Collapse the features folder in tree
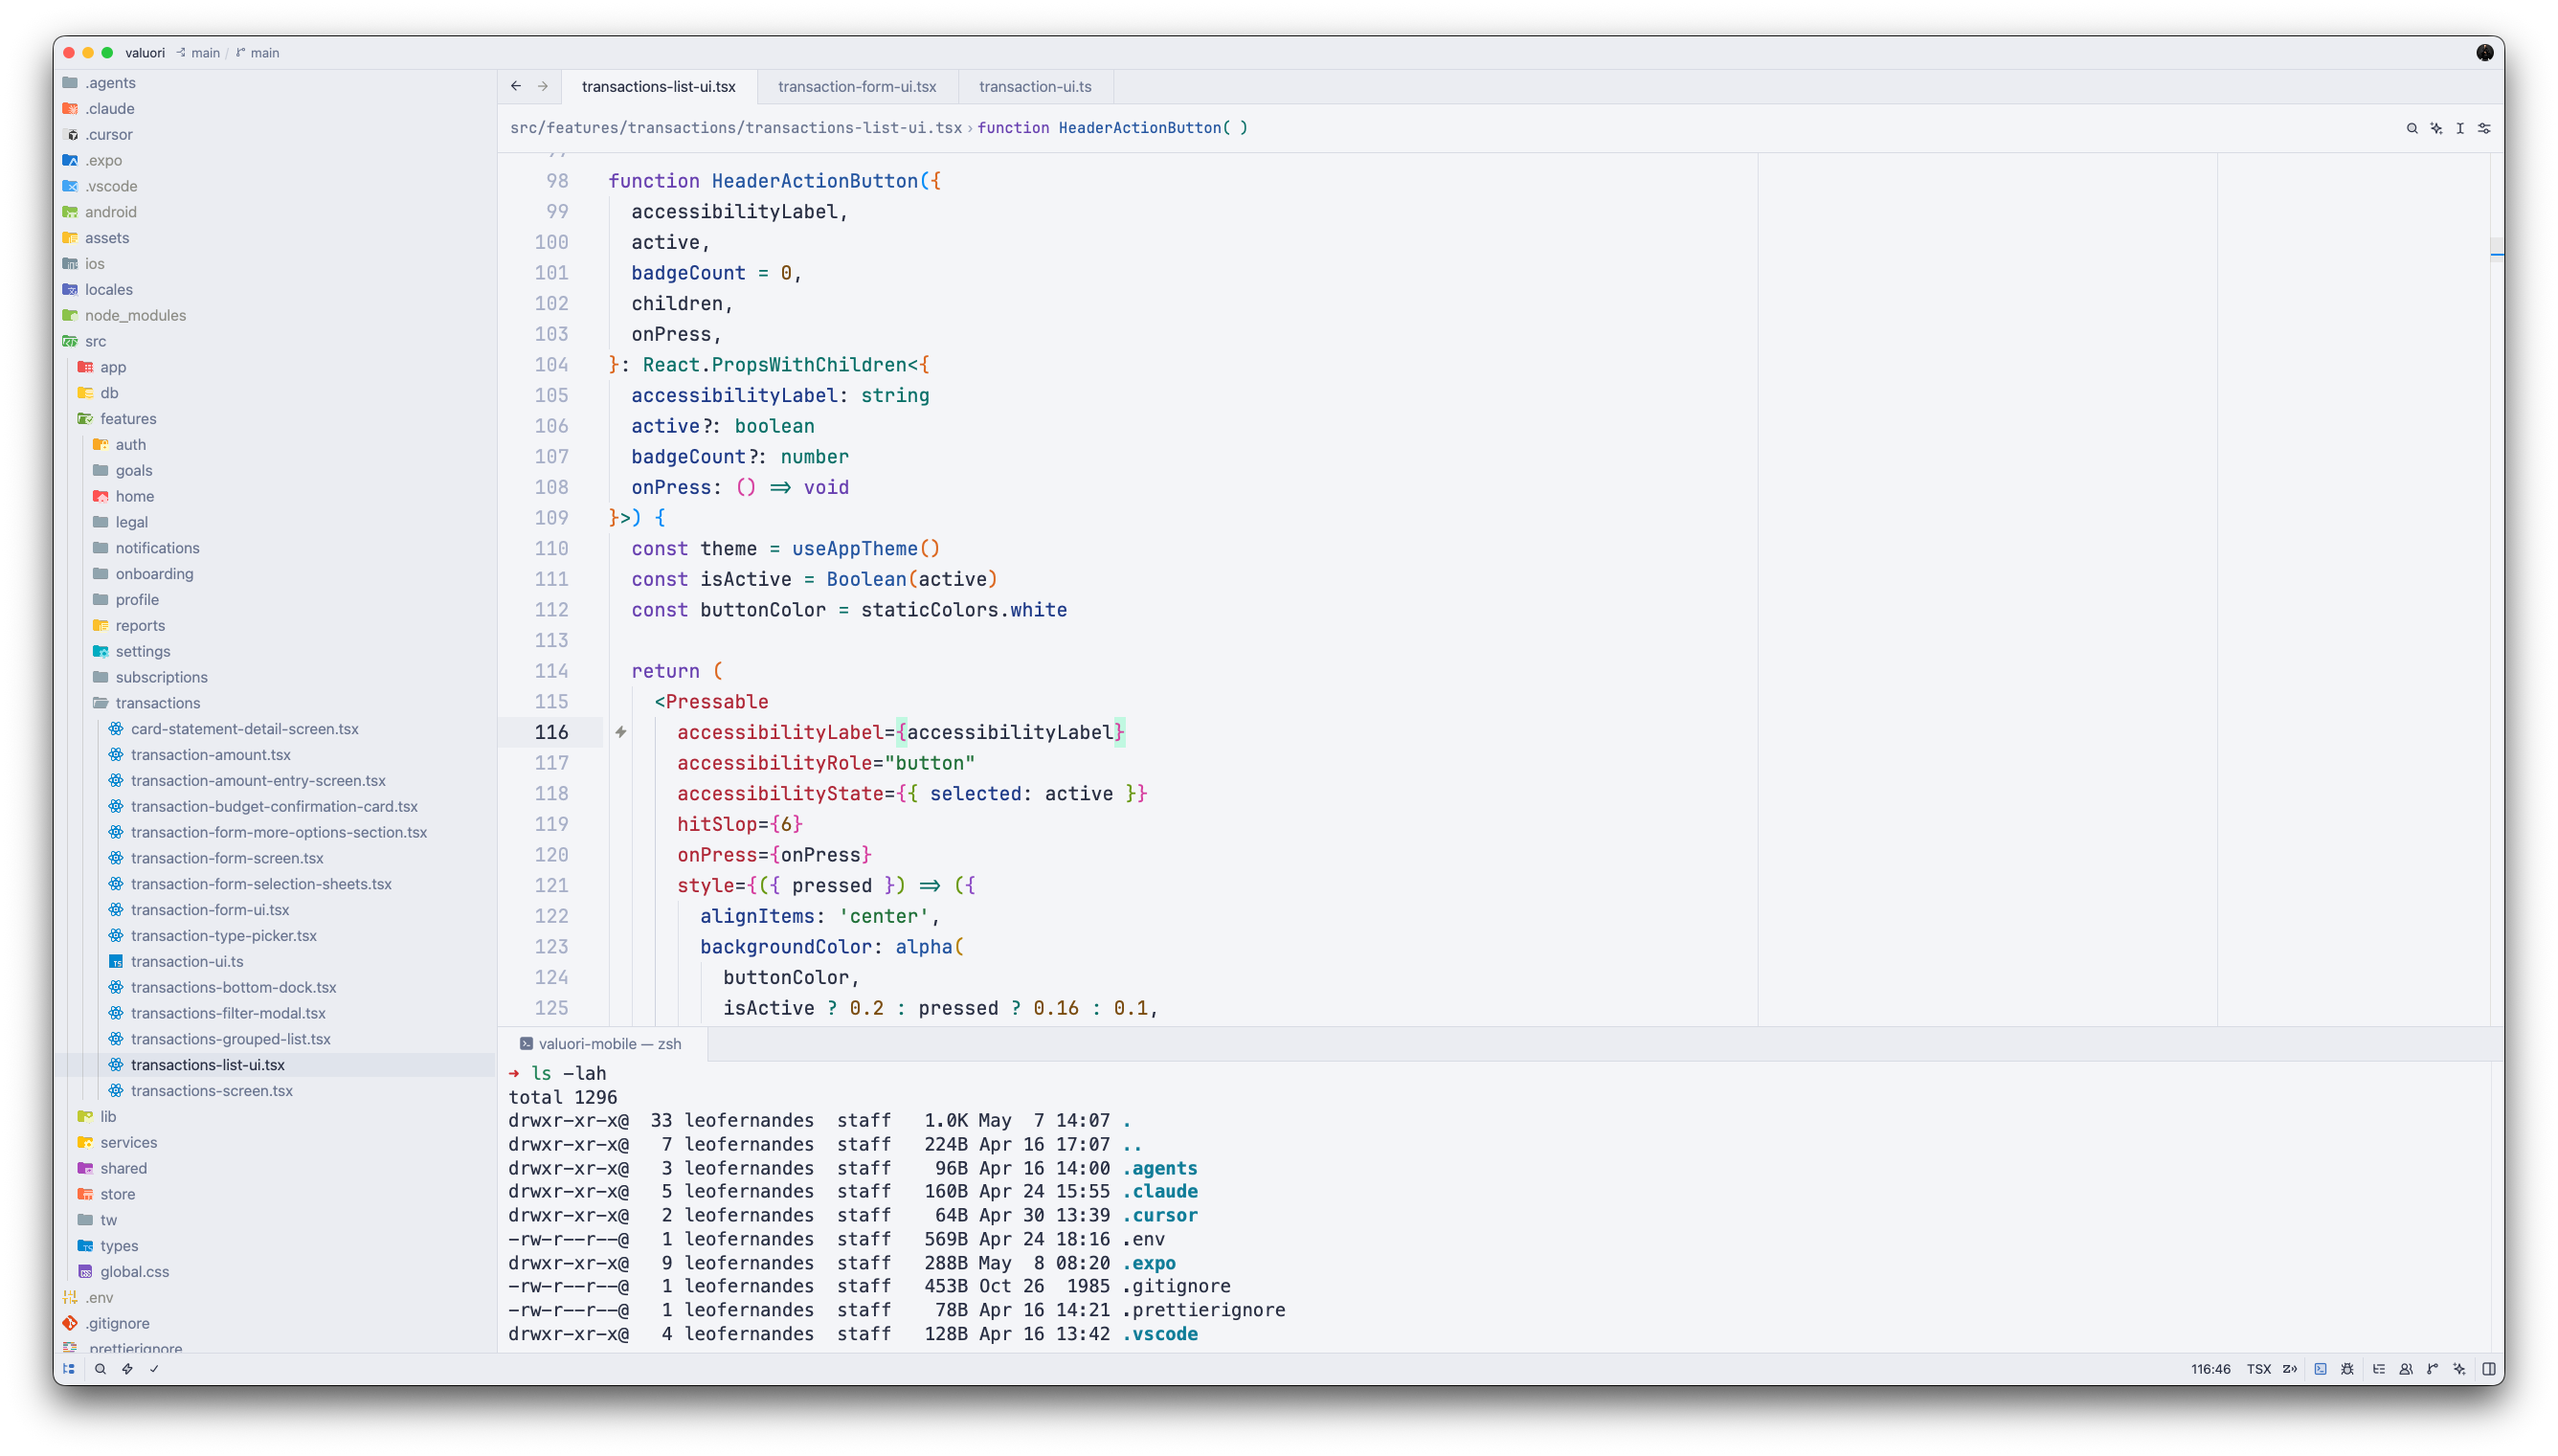The height and width of the screenshot is (1456, 2558). pyautogui.click(x=128, y=419)
